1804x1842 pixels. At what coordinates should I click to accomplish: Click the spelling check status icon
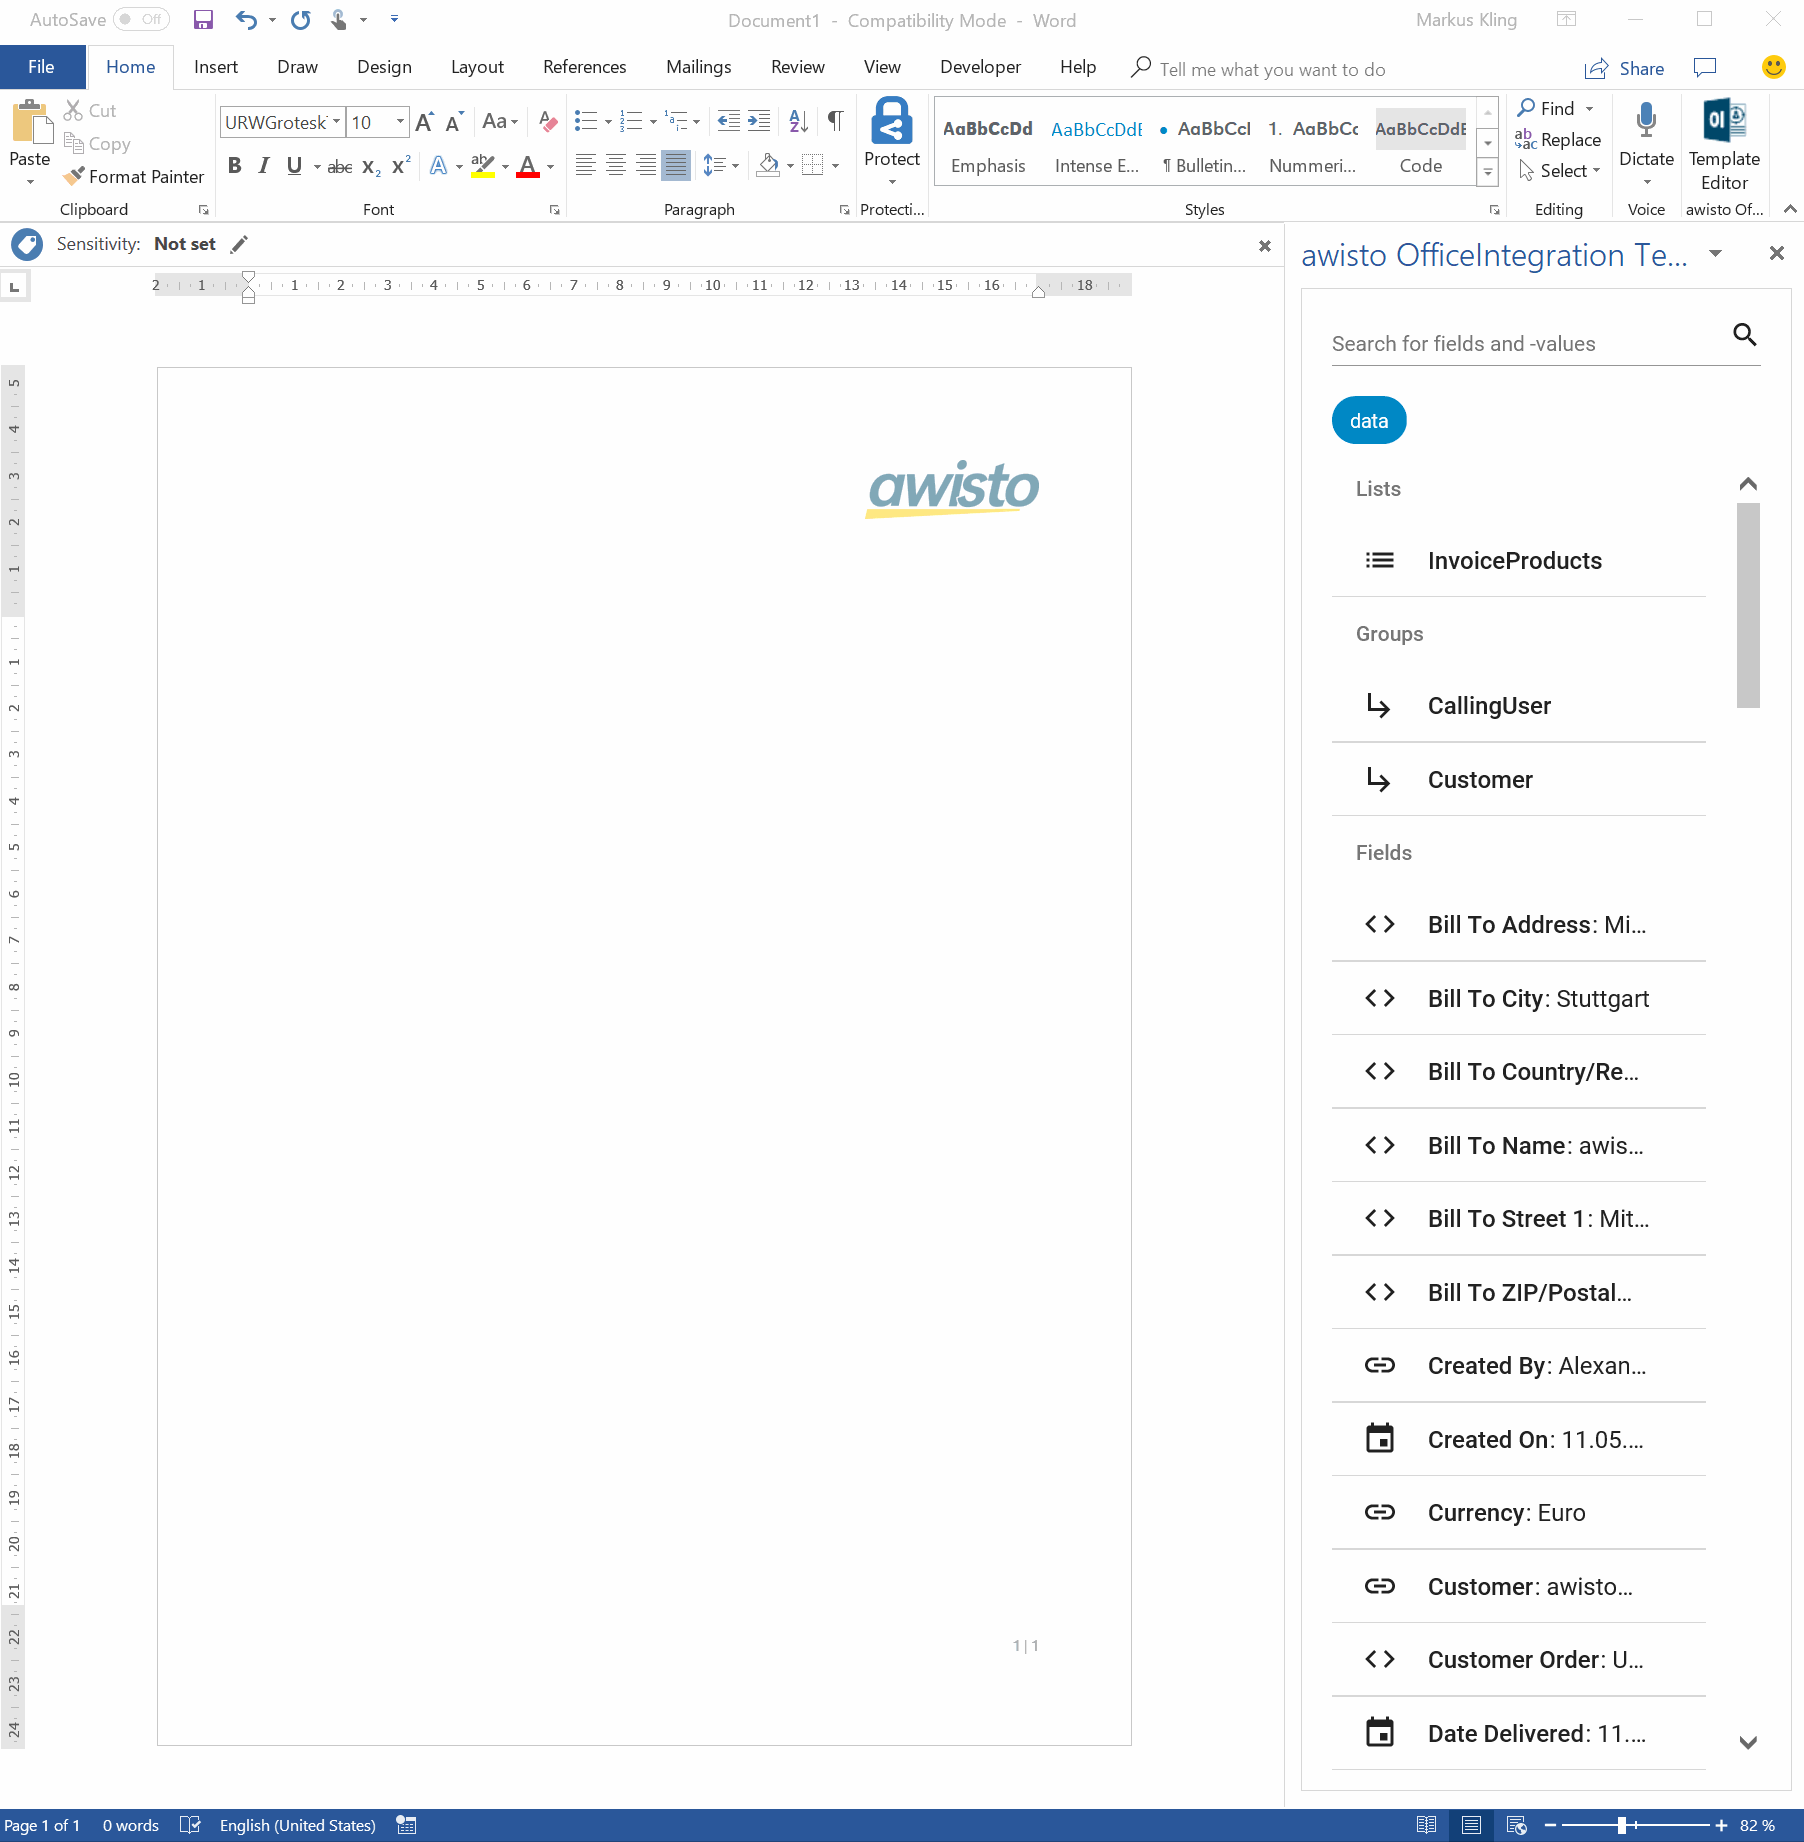coord(190,1825)
